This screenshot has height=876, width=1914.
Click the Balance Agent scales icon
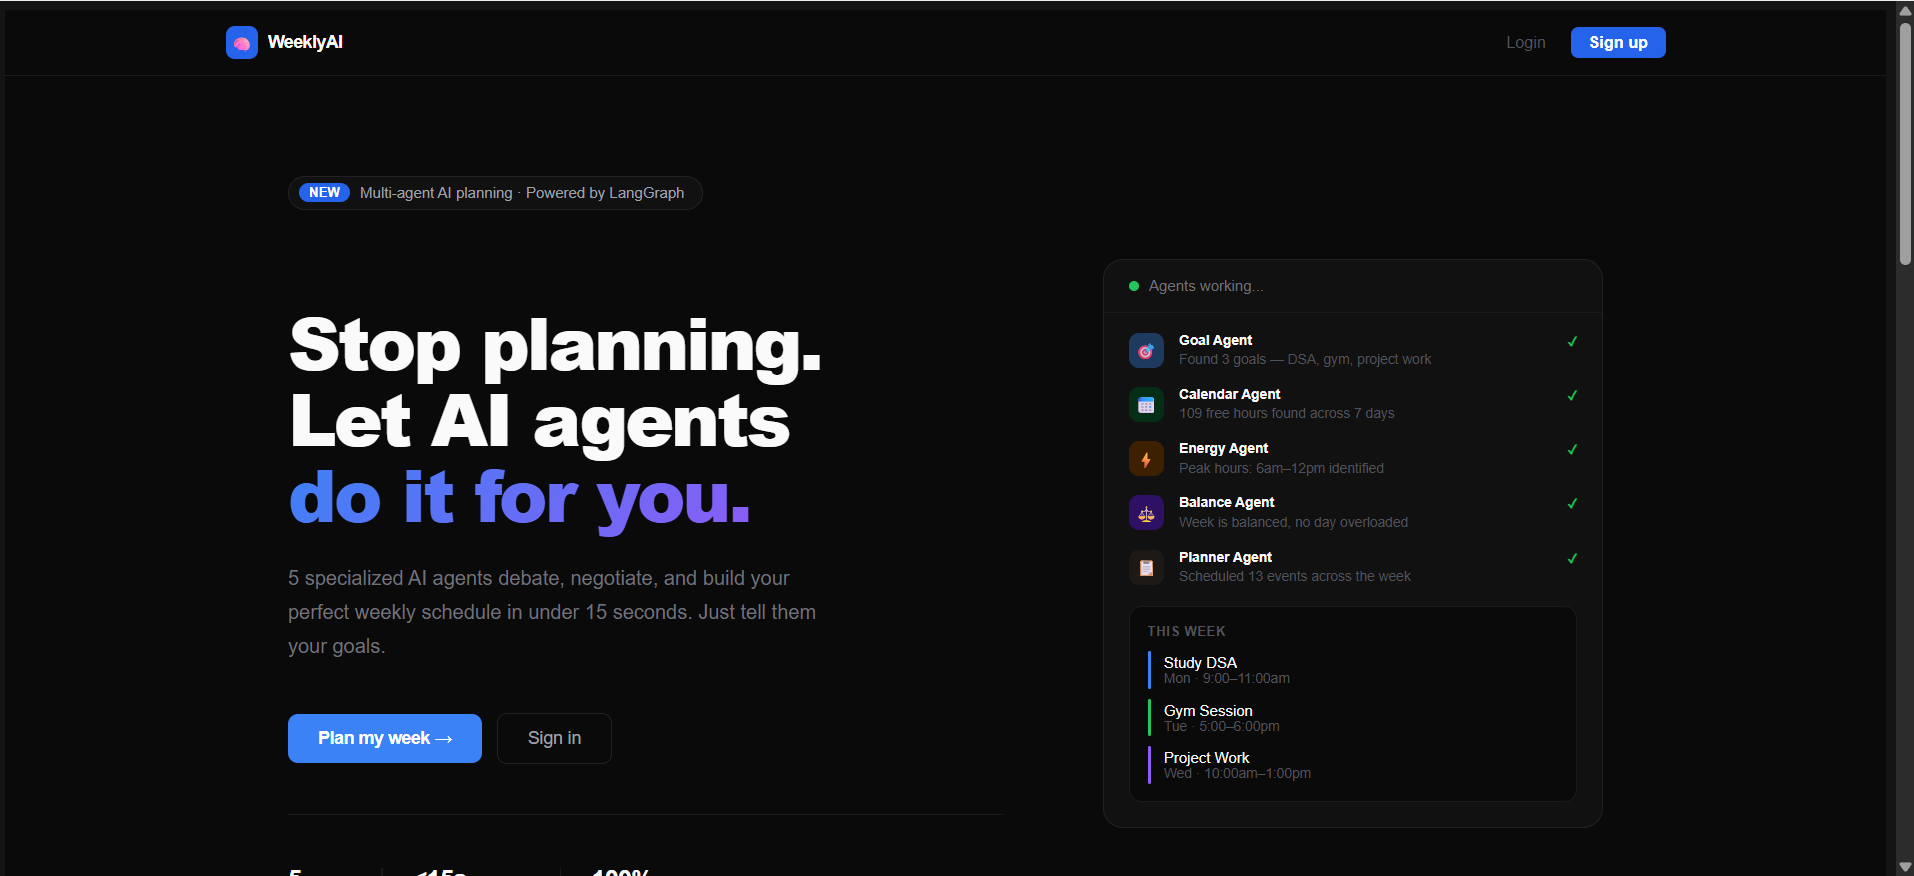click(1146, 513)
